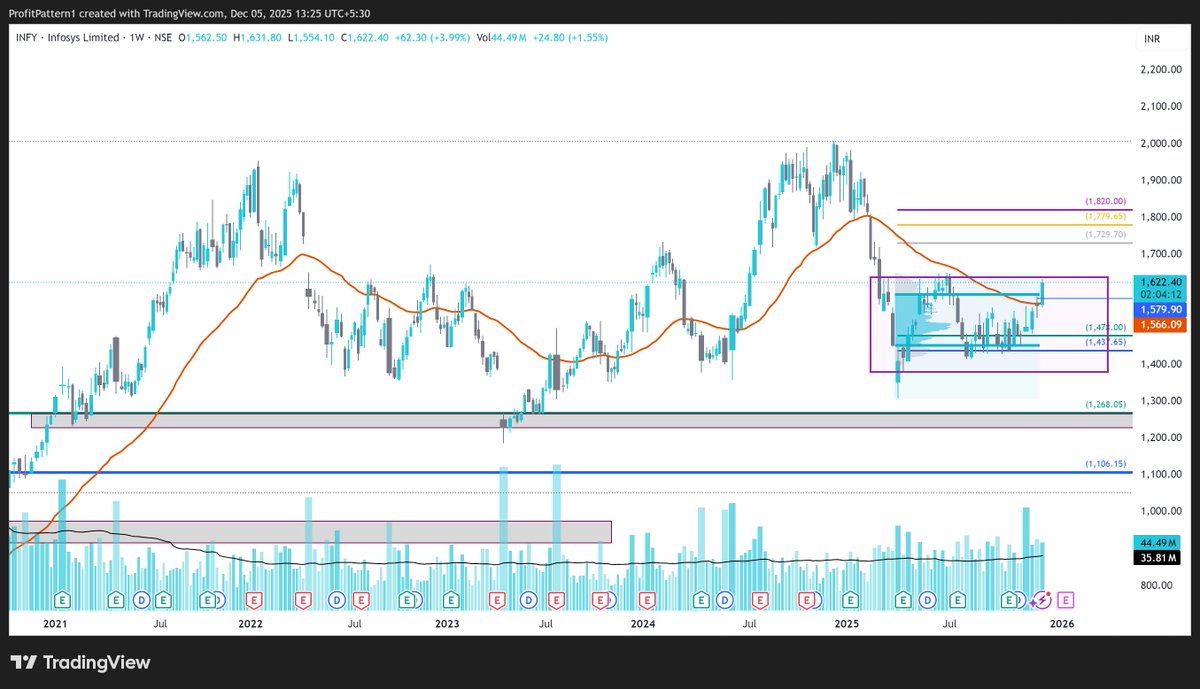Click the volume label 44.49M on the axis
Image resolution: width=1200 pixels, height=689 pixels.
1161,542
